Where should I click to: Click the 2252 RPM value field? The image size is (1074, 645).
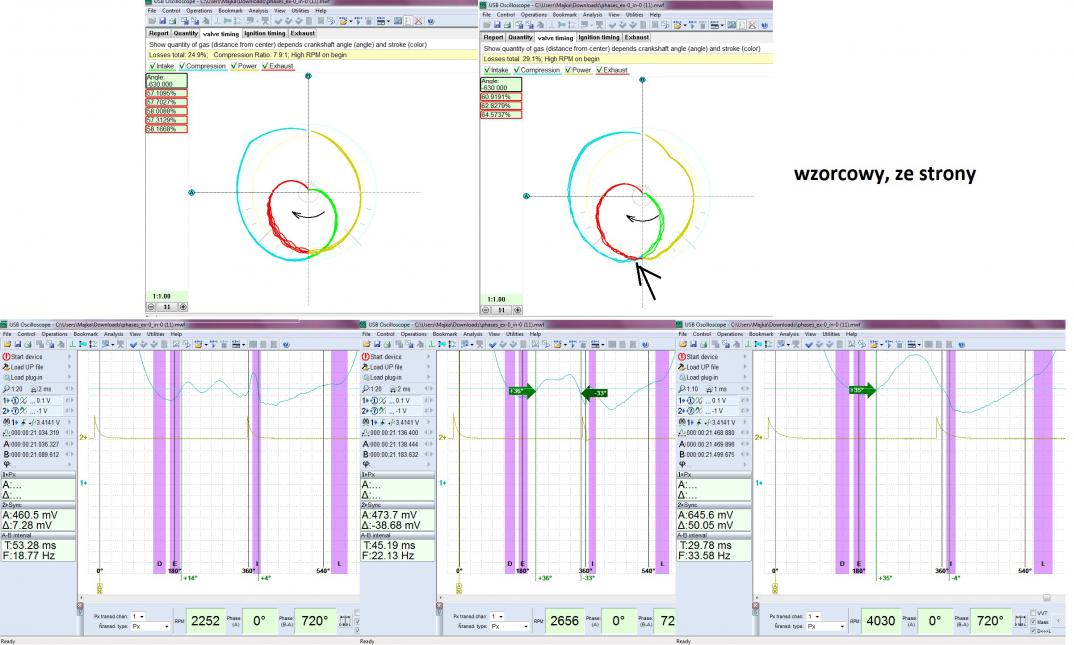click(205, 621)
